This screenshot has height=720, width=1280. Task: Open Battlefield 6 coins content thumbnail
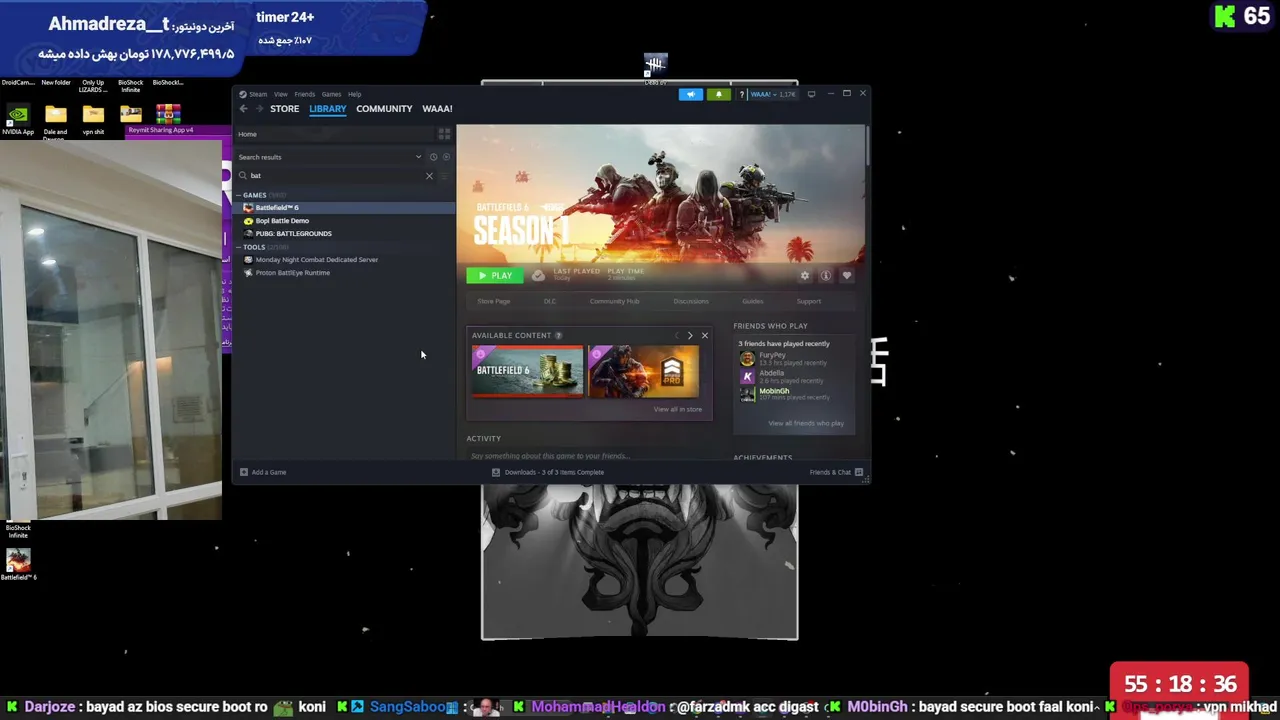[527, 372]
